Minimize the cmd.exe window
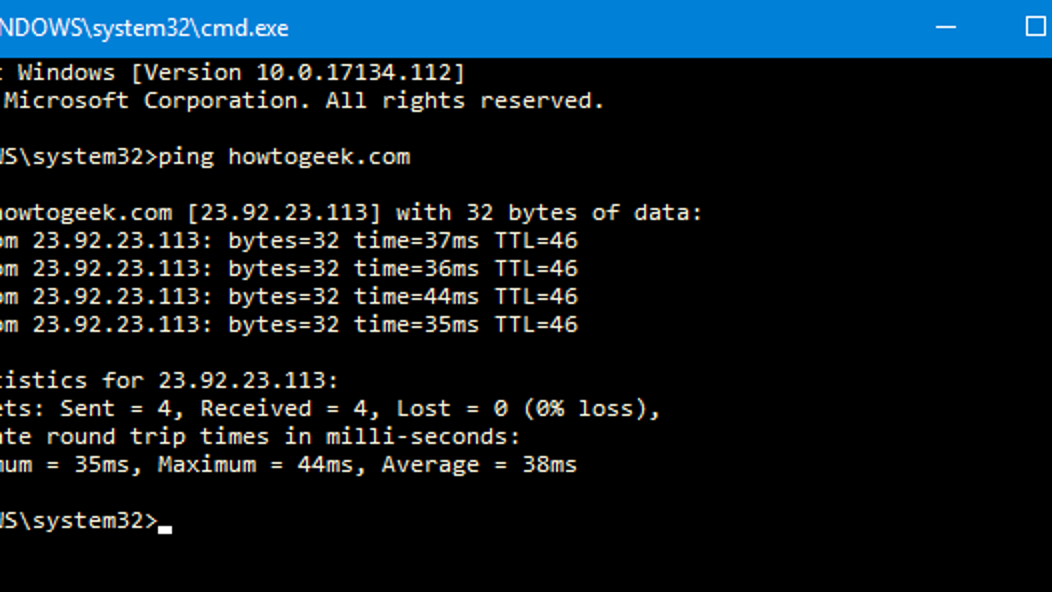 click(945, 28)
